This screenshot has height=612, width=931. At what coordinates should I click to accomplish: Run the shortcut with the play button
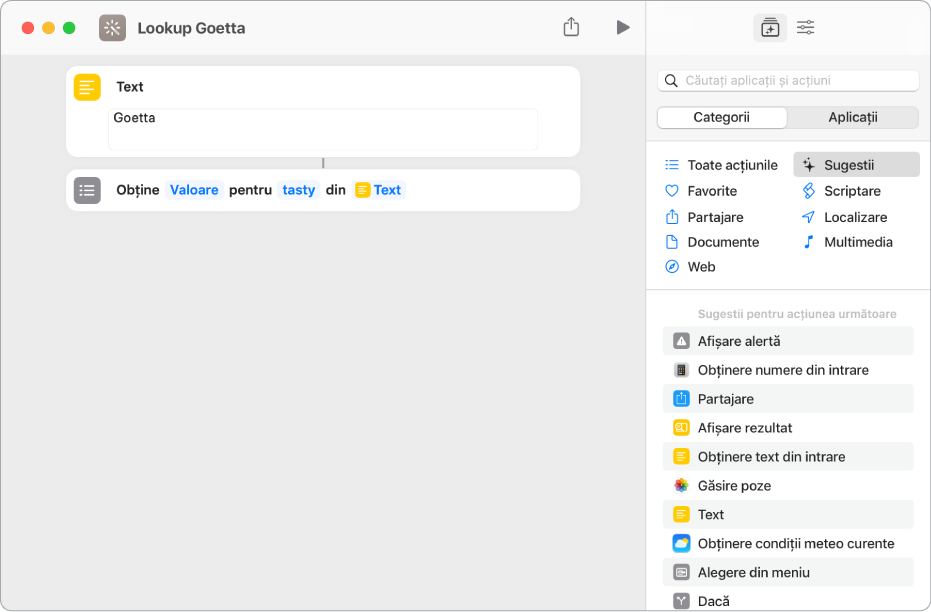click(623, 27)
